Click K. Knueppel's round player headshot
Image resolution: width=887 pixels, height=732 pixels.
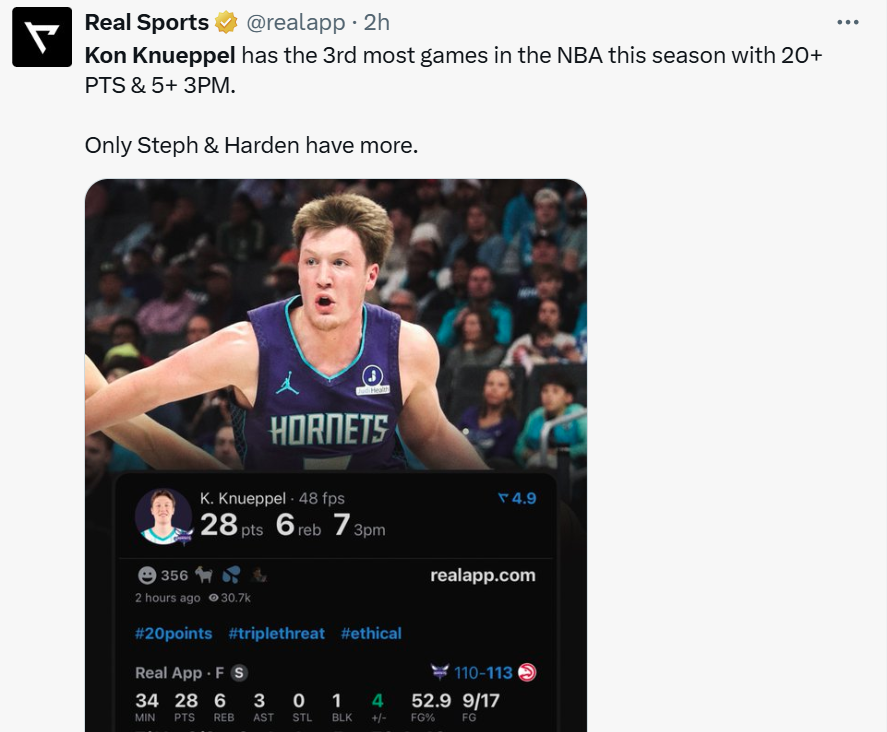point(163,516)
